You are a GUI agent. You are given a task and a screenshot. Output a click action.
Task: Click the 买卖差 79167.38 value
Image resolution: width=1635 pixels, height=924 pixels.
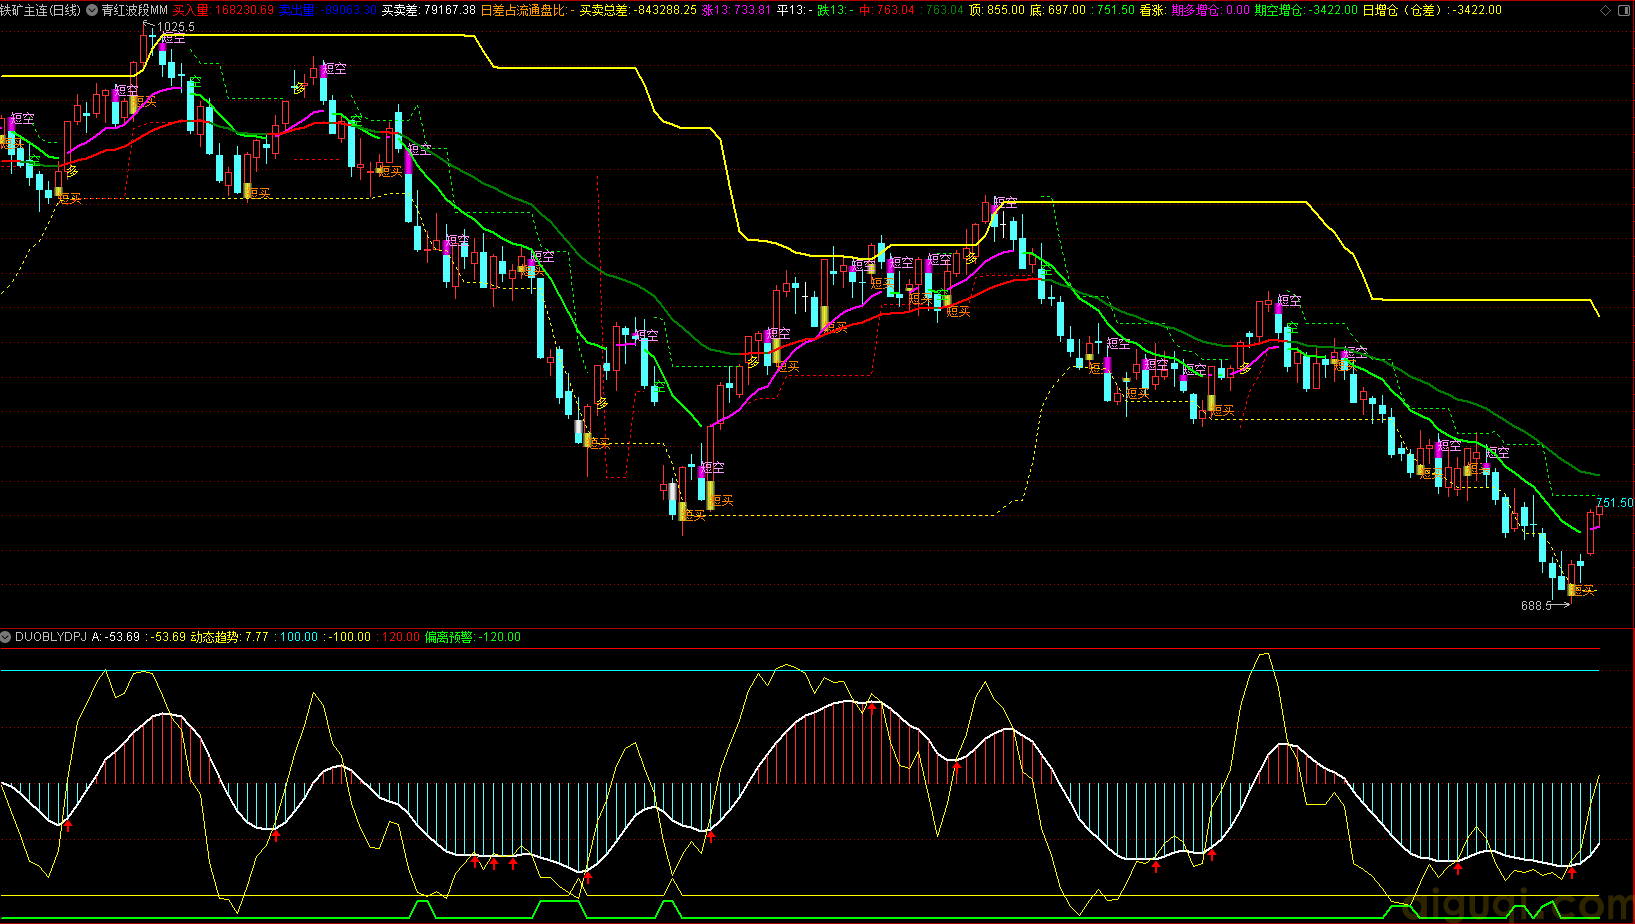(429, 10)
